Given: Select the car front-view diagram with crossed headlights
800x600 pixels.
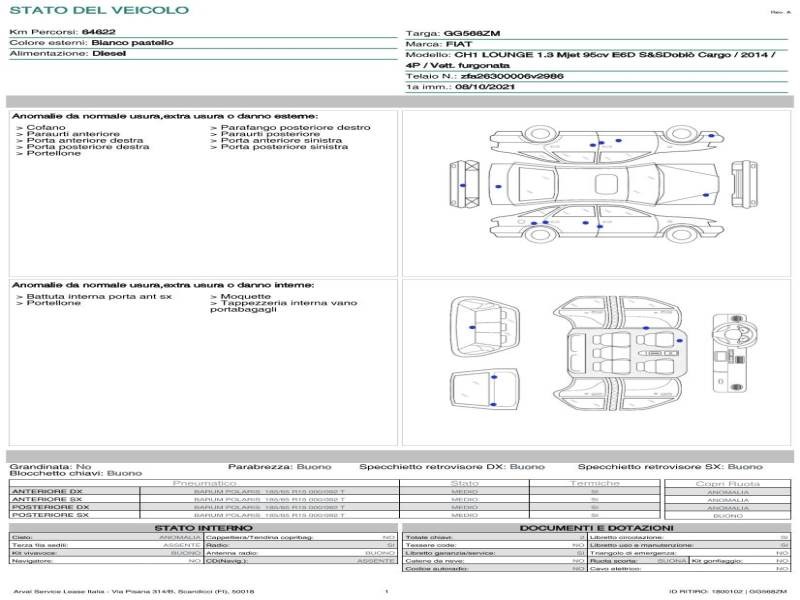Looking at the screenshot, I should coord(464,184).
